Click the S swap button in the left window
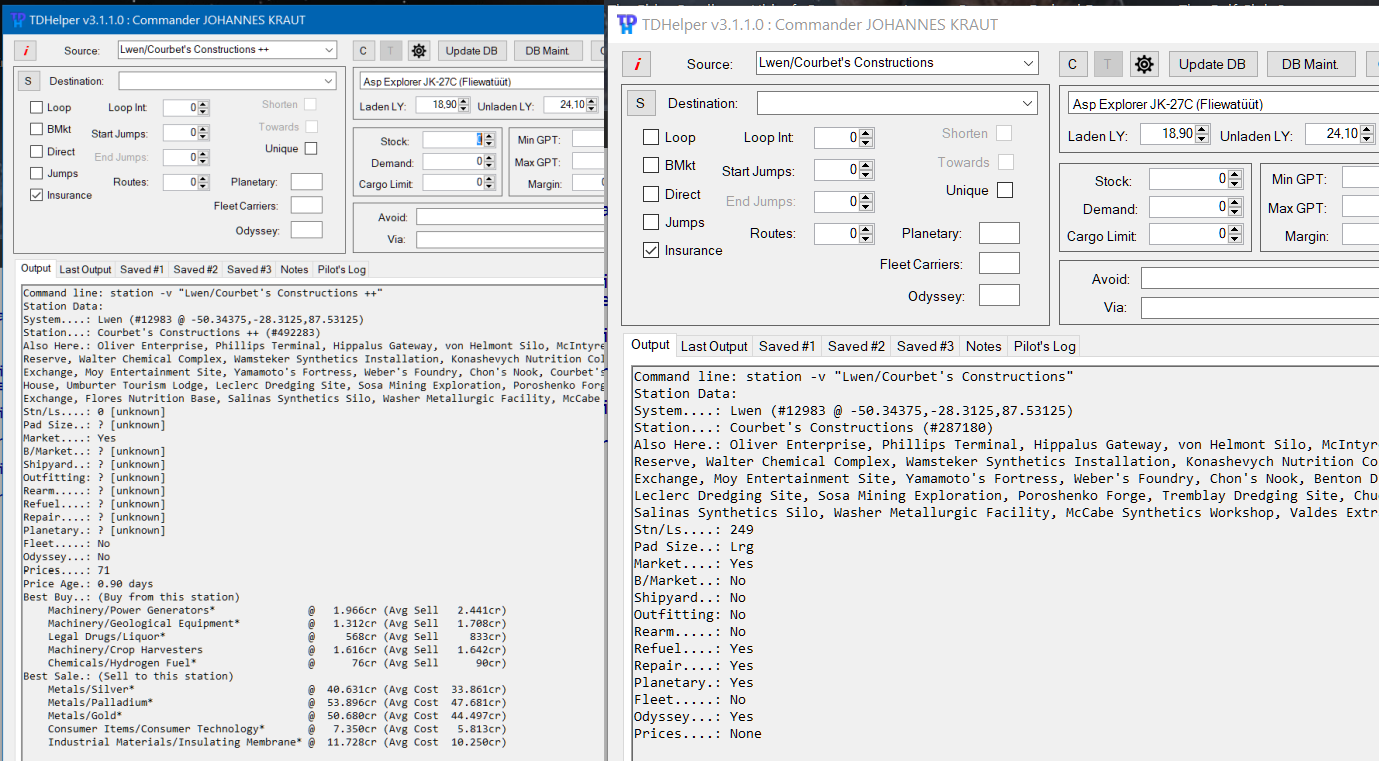 pyautogui.click(x=28, y=81)
